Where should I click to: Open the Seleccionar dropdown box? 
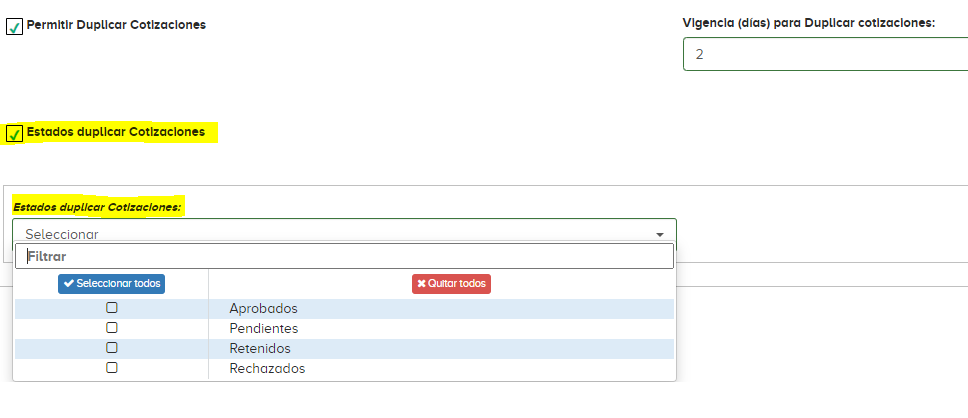(x=344, y=234)
